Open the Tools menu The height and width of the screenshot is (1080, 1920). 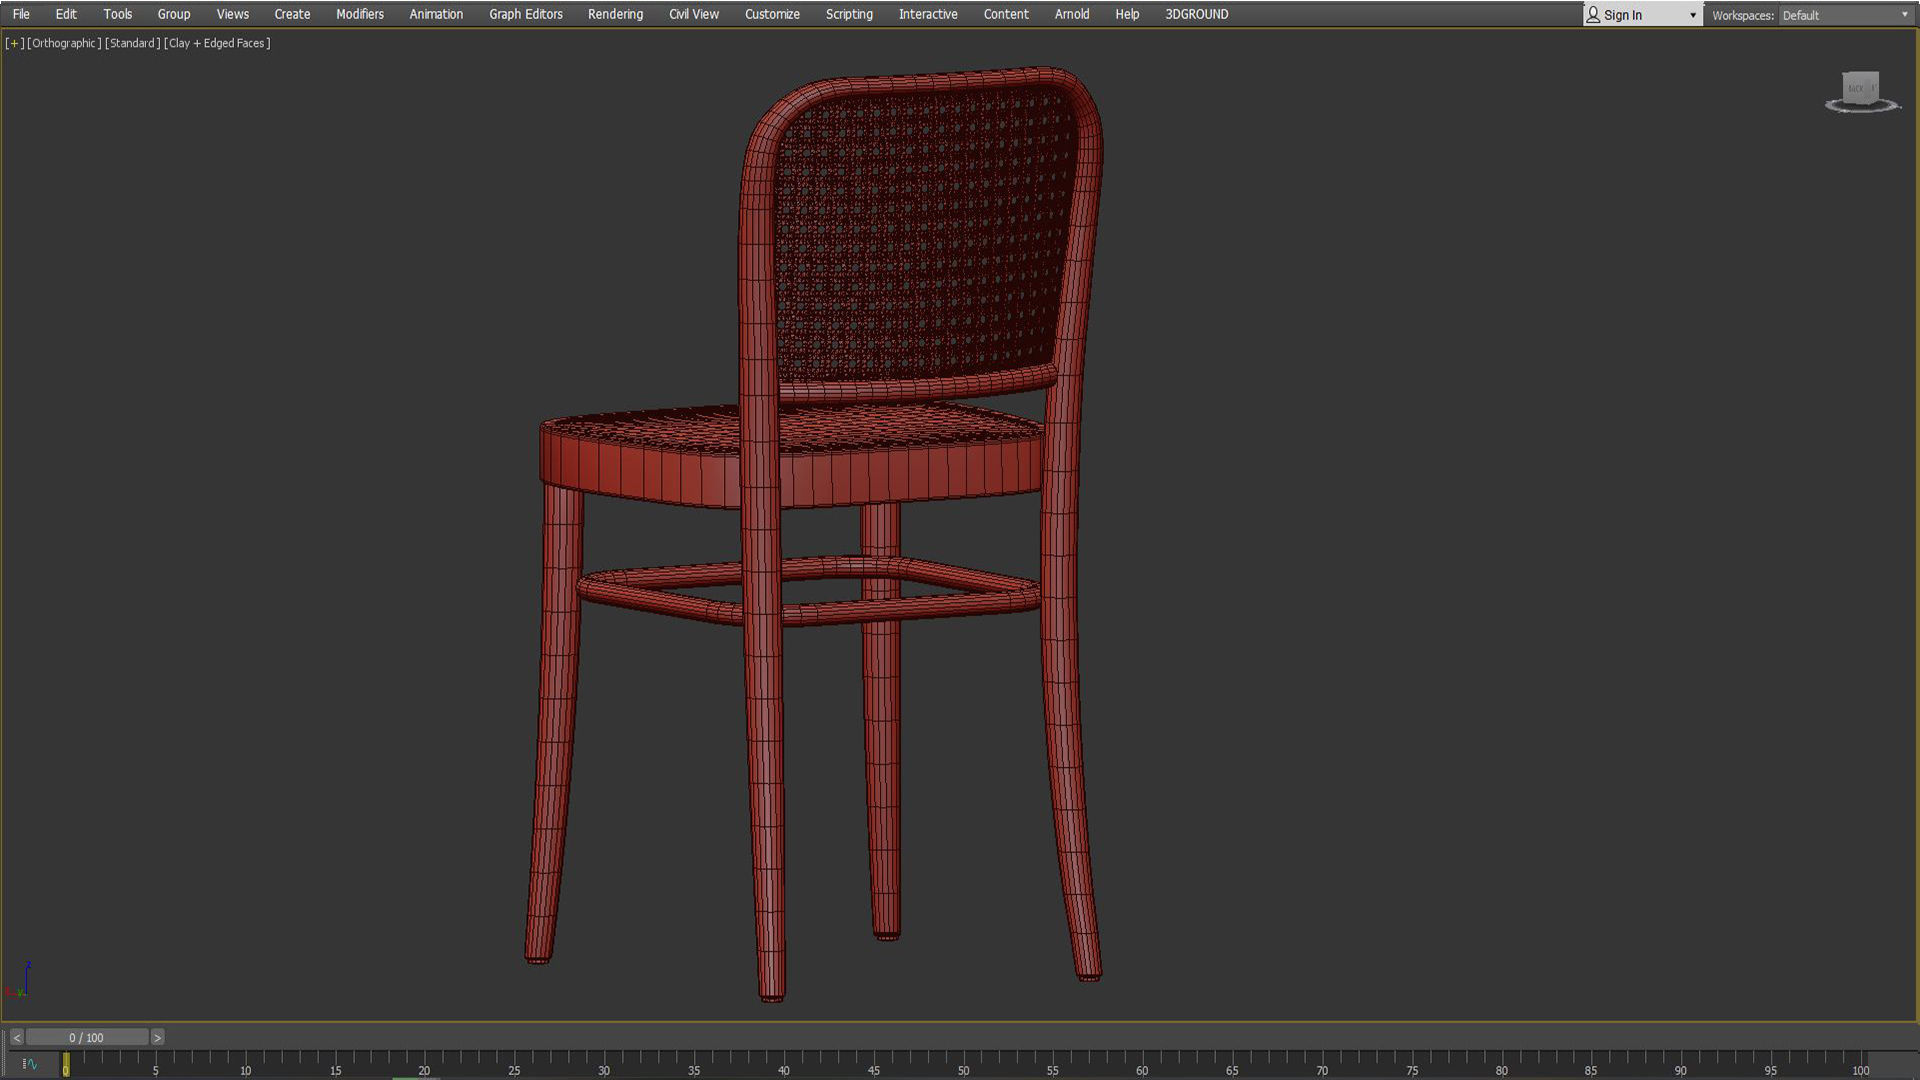pyautogui.click(x=117, y=14)
